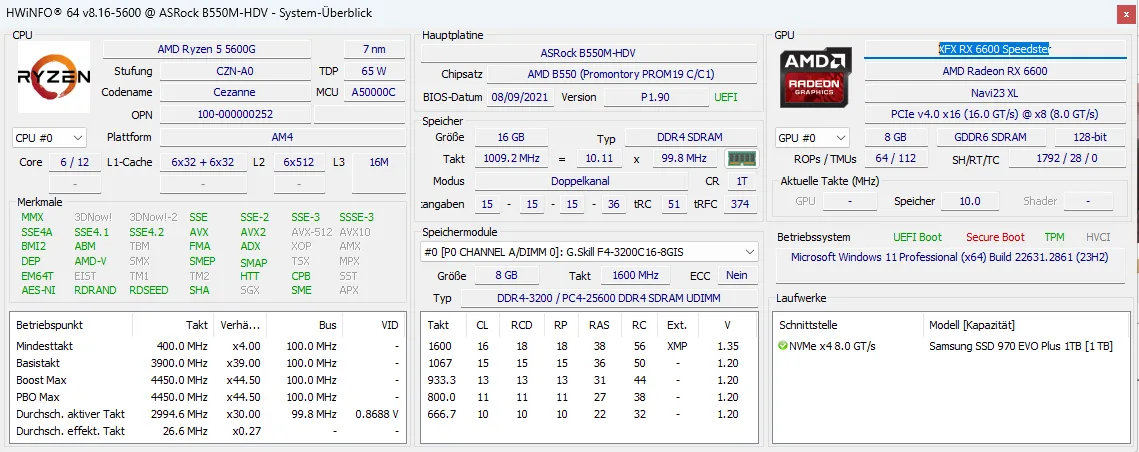
Task: Click the AVX2 feature flag
Action: (x=253, y=233)
